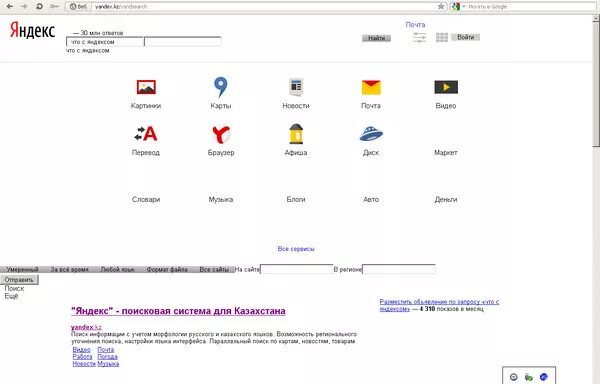Open the Деньги service link
Viewport: 600px width, 384px height.
446,199
